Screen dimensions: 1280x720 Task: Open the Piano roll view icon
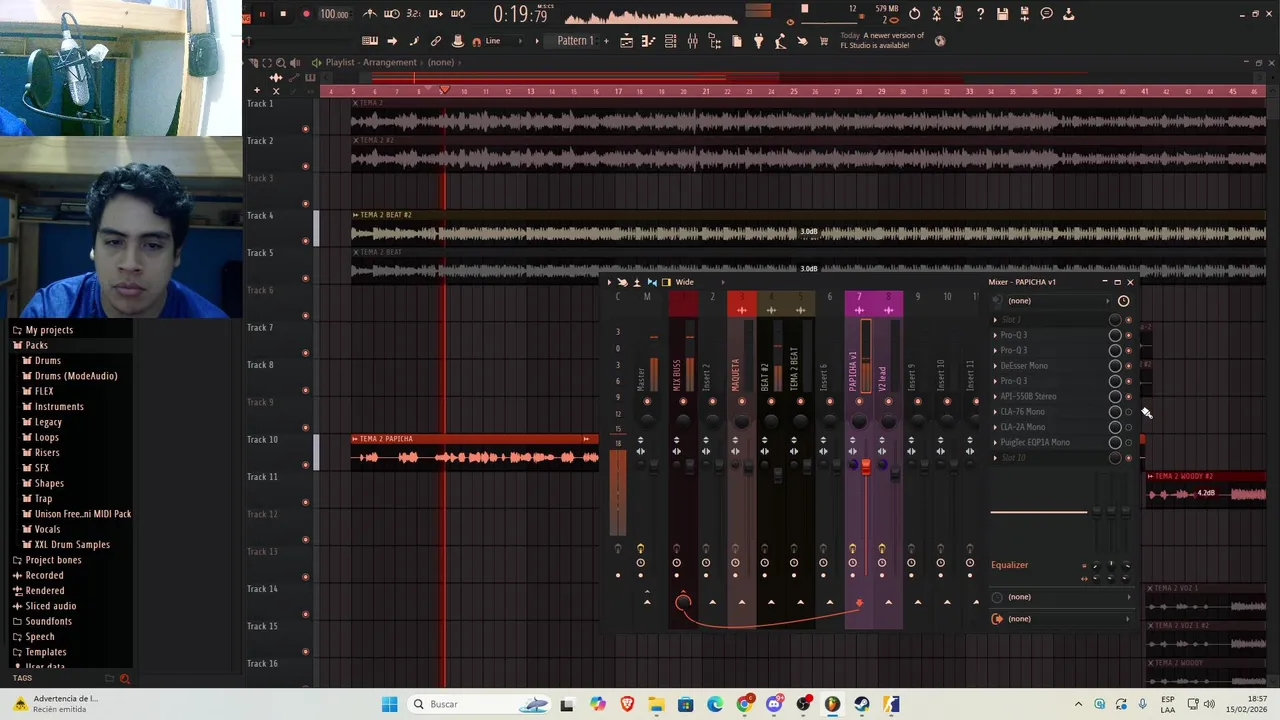[x=648, y=41]
